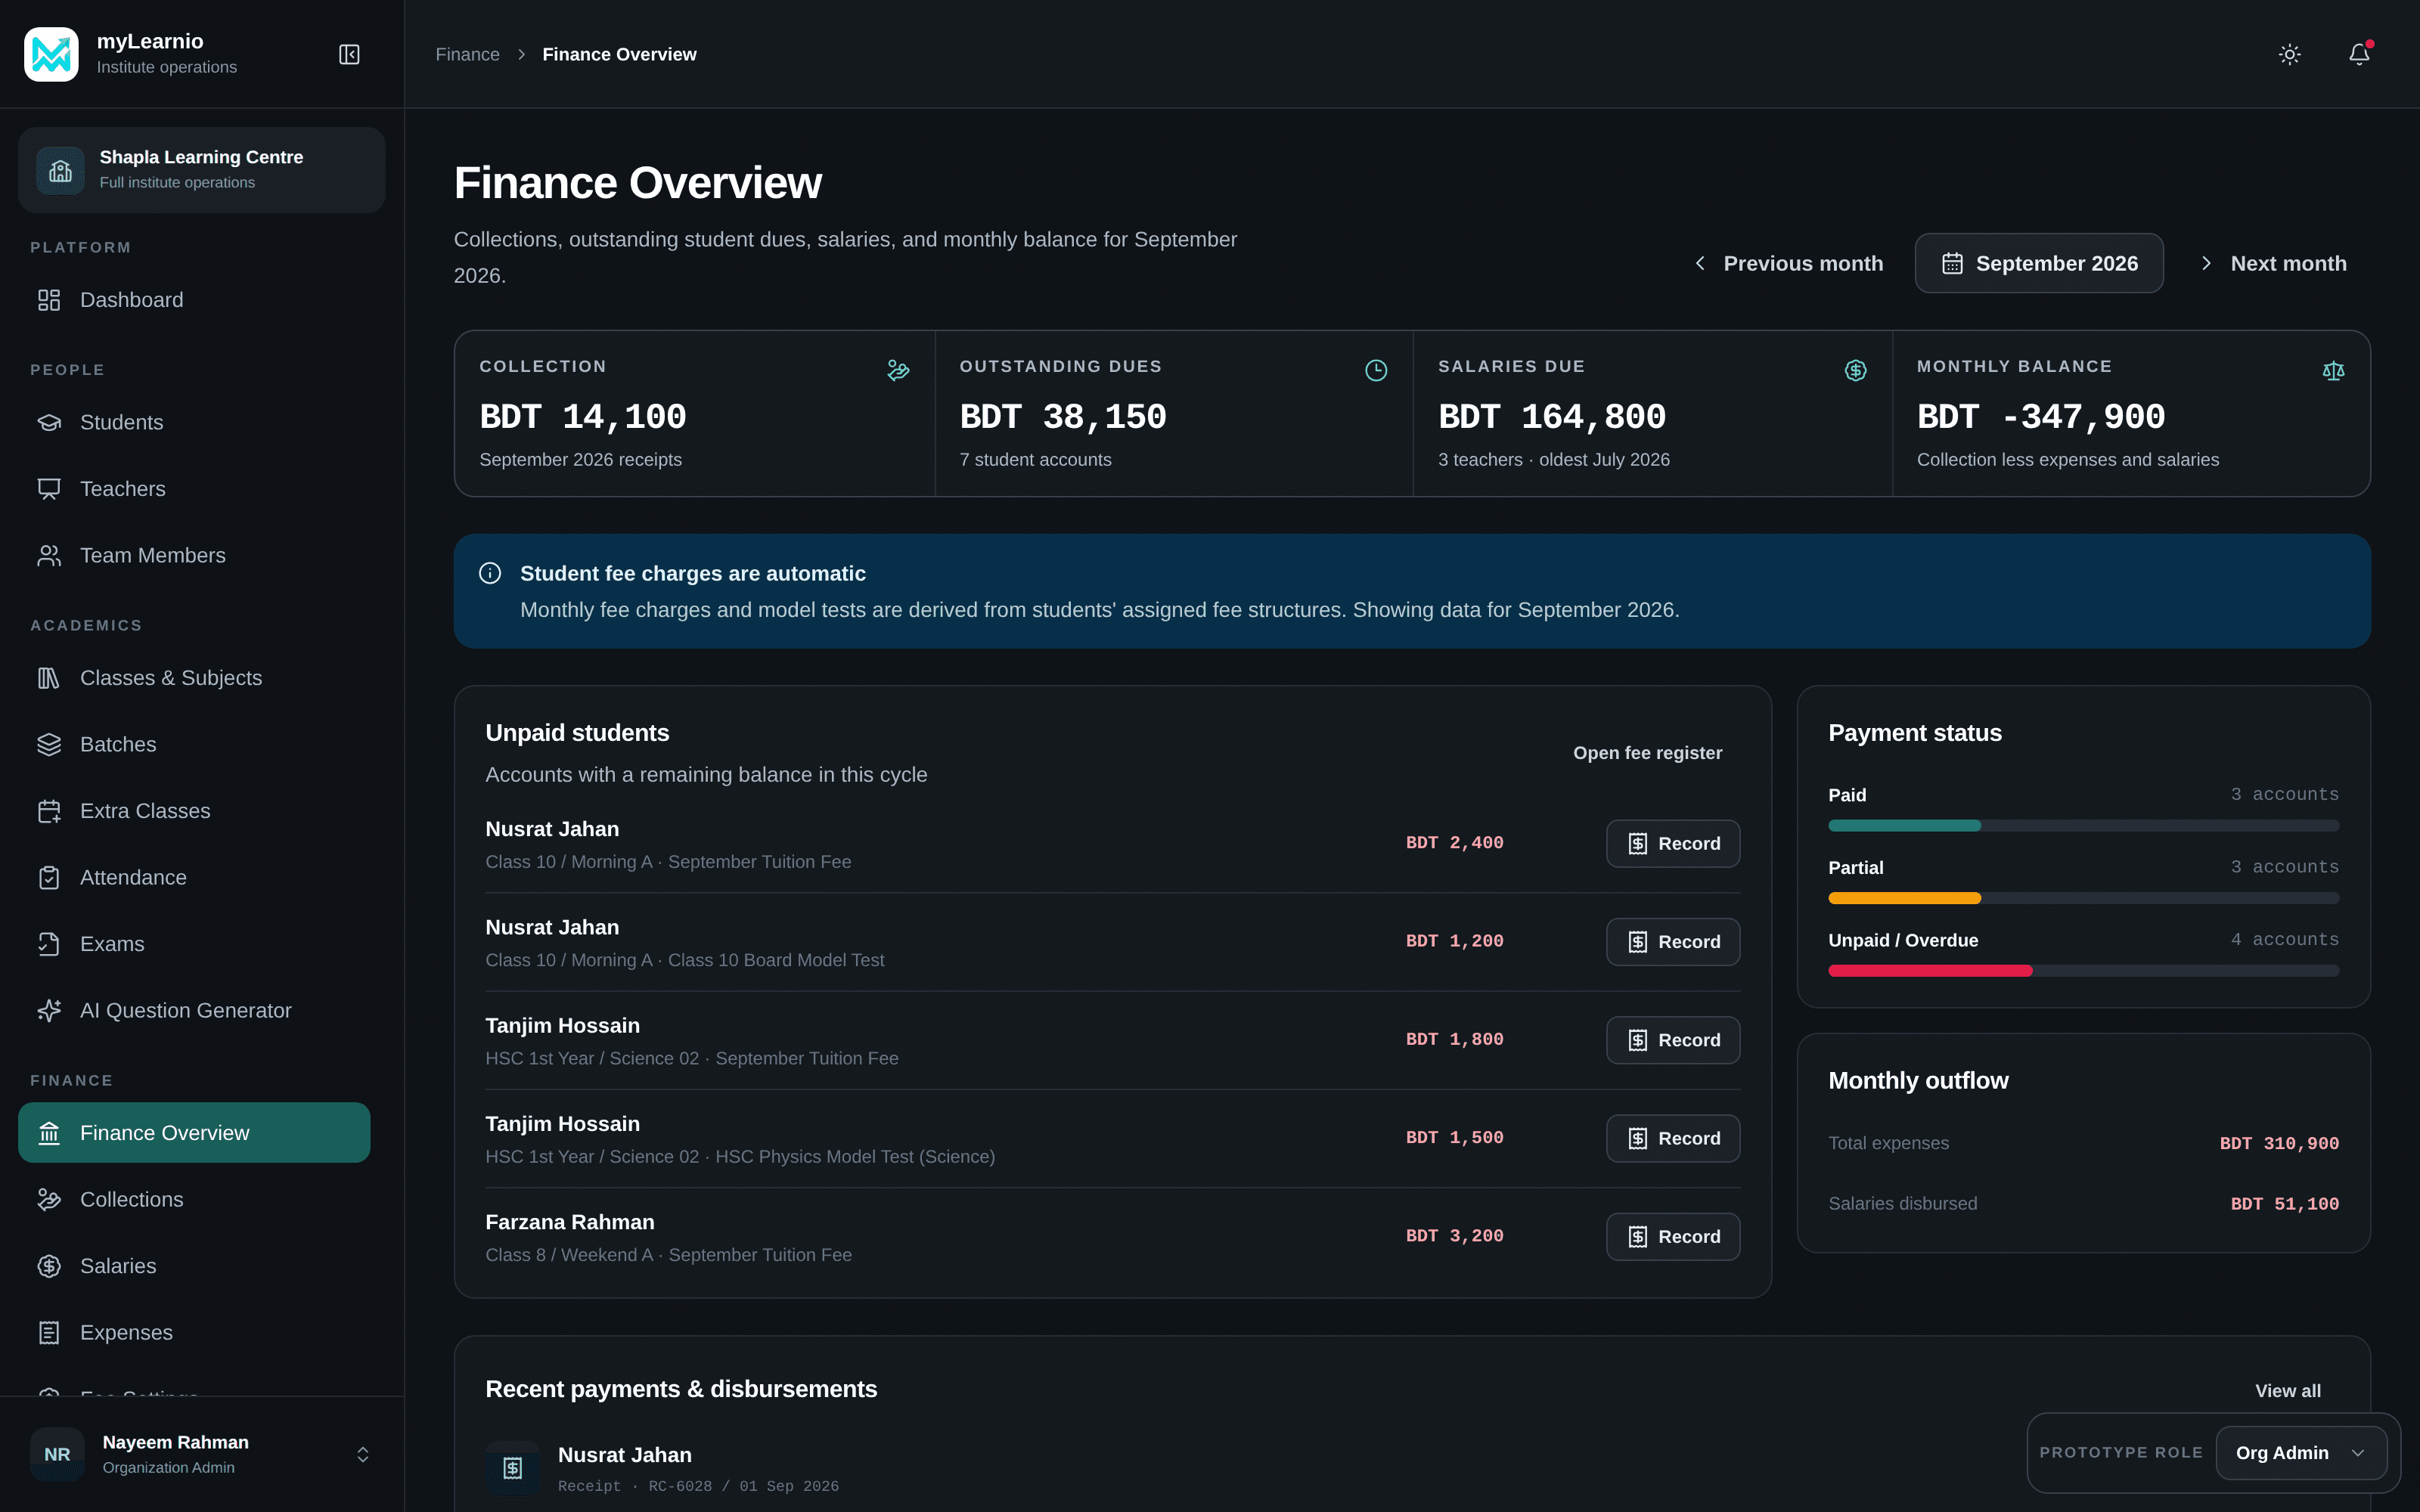The width and height of the screenshot is (2420, 1512).
Task: Go to Team Members
Action: pyautogui.click(x=194, y=555)
